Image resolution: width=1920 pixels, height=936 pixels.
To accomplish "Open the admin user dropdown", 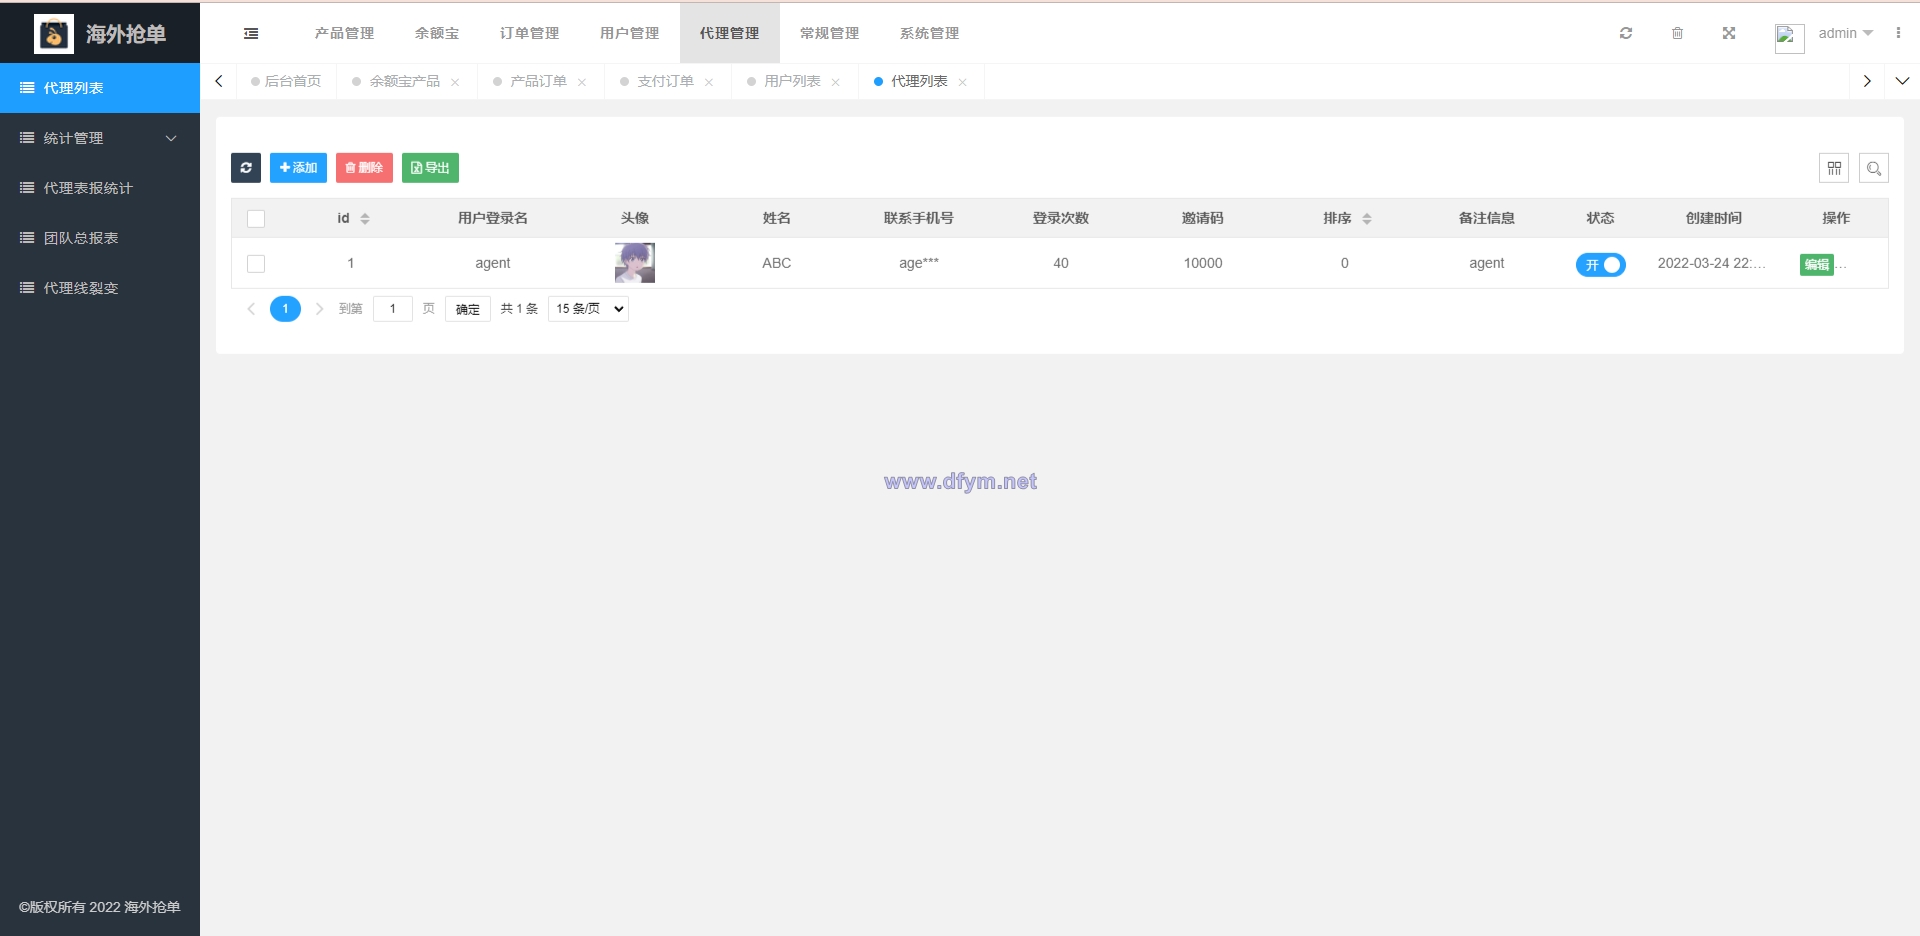I will coord(1846,33).
